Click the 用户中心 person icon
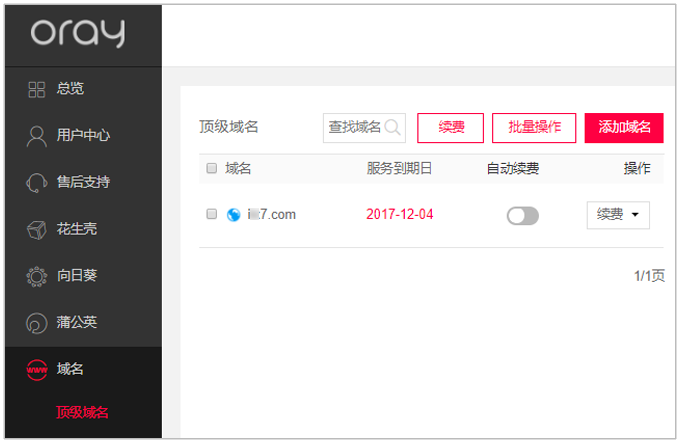 (36, 136)
